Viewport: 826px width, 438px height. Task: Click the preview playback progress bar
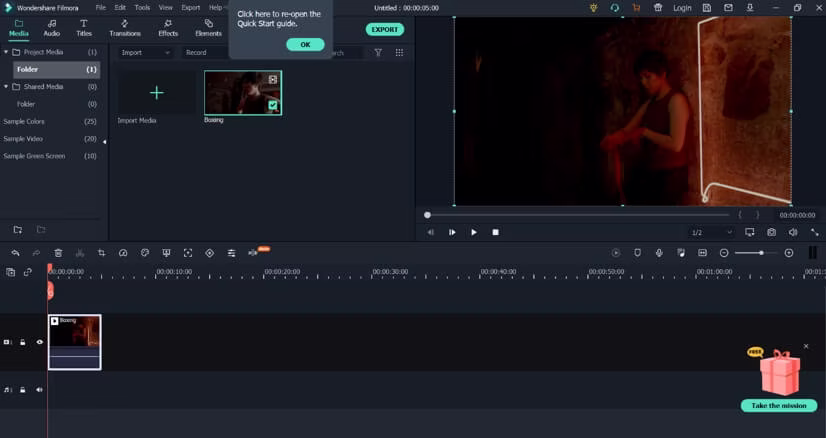point(577,215)
